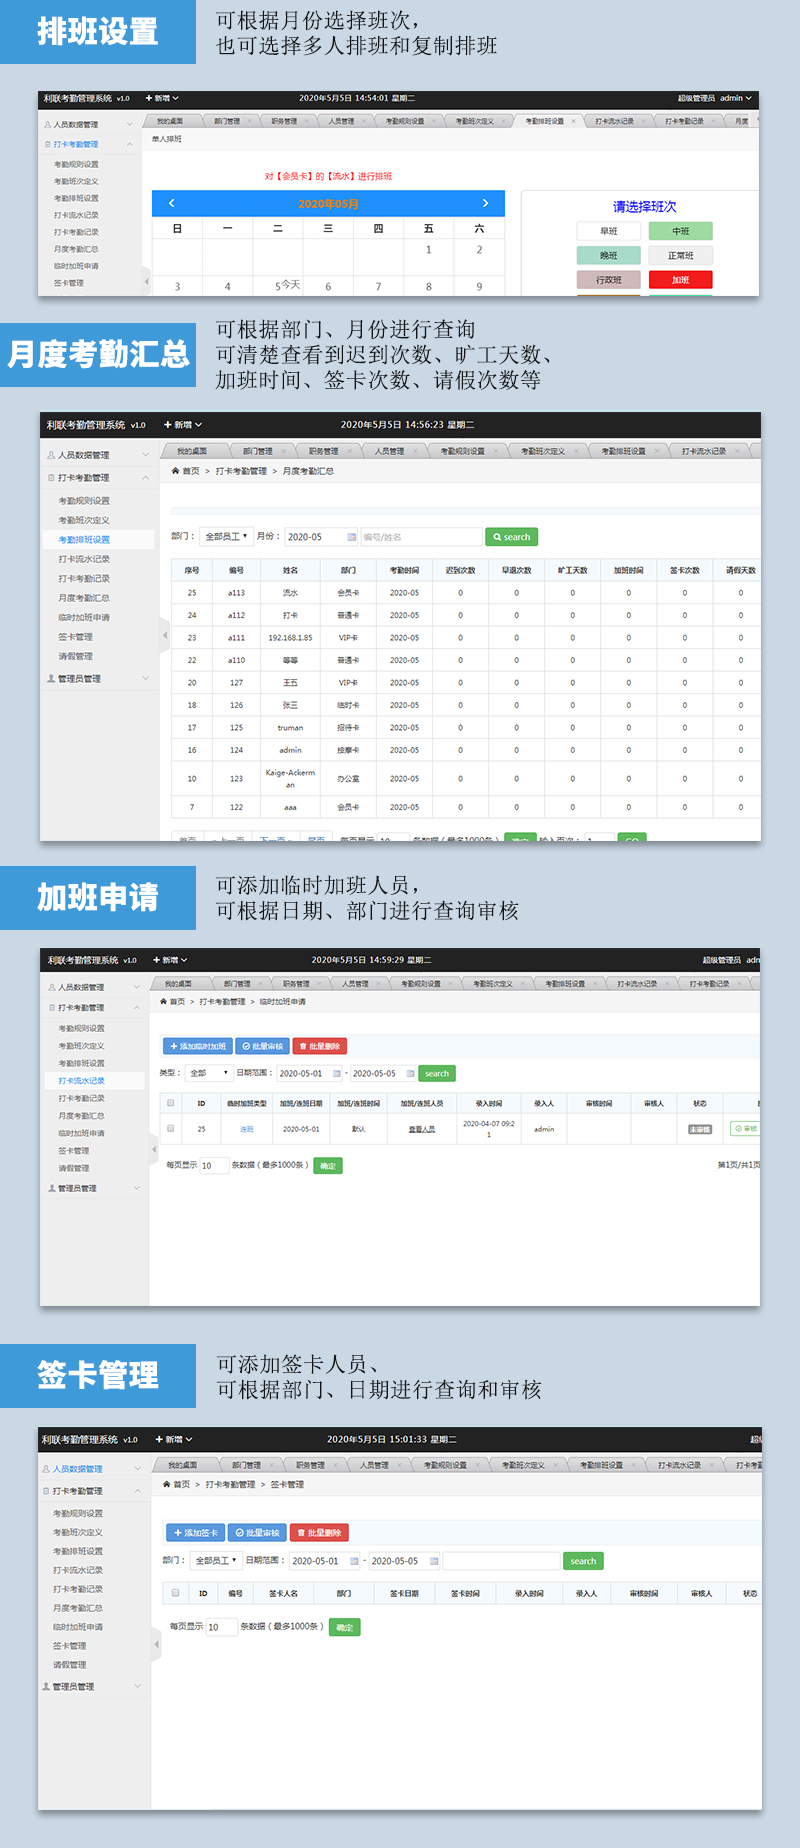
Task: Check the select-all box in 临时加班申请 table header
Action: coord(171,1103)
